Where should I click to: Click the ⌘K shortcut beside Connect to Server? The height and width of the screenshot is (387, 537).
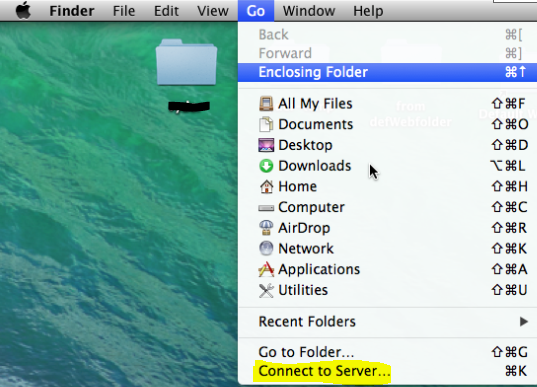tap(516, 371)
